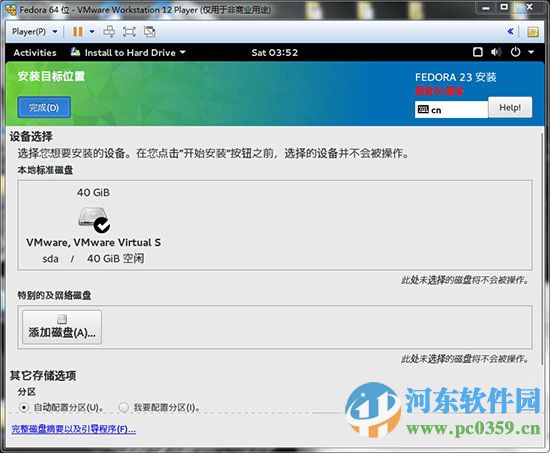
Task: Click the checkmark badge on the disk
Action: coord(102,225)
